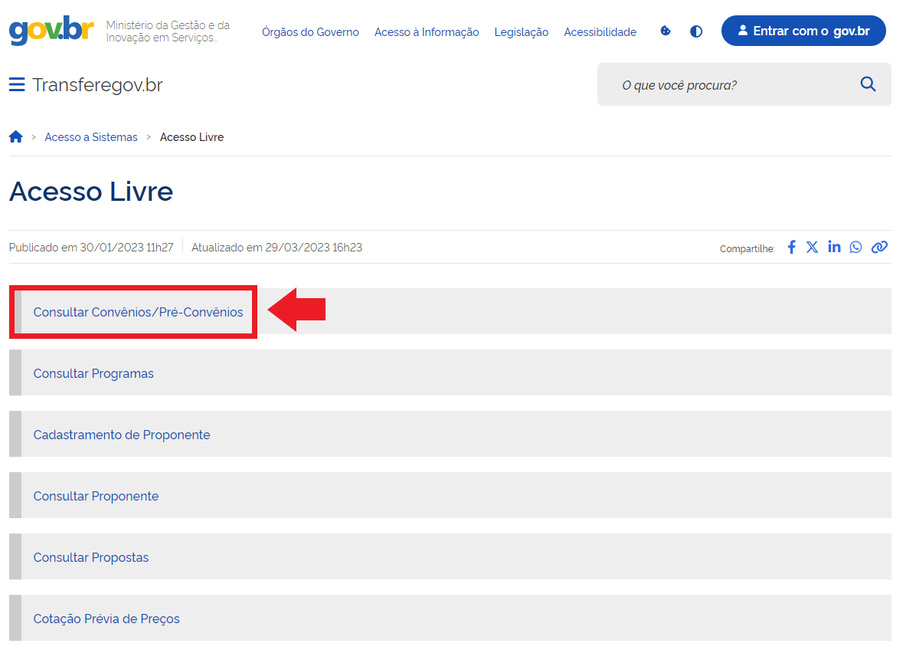
Task: Copy the page link using the link icon
Action: click(x=879, y=246)
